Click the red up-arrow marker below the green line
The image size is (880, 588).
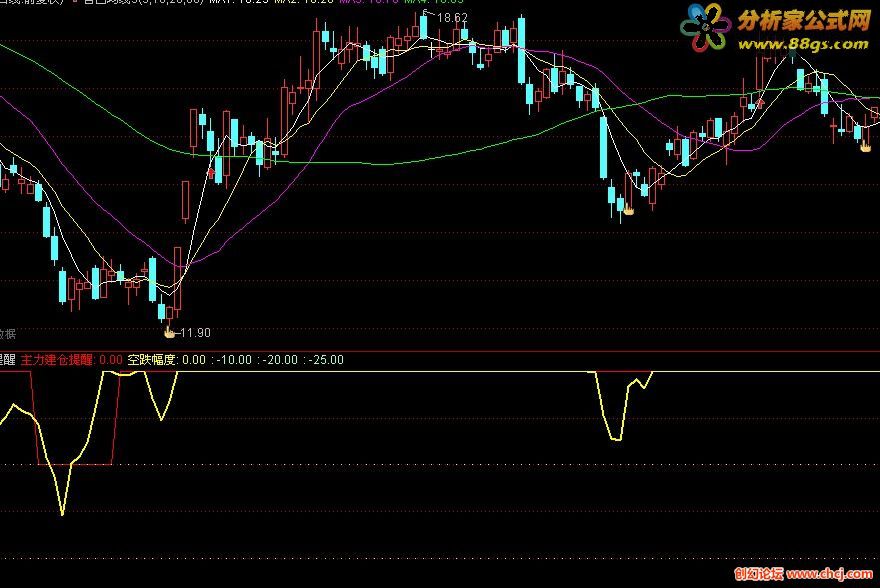point(761,103)
